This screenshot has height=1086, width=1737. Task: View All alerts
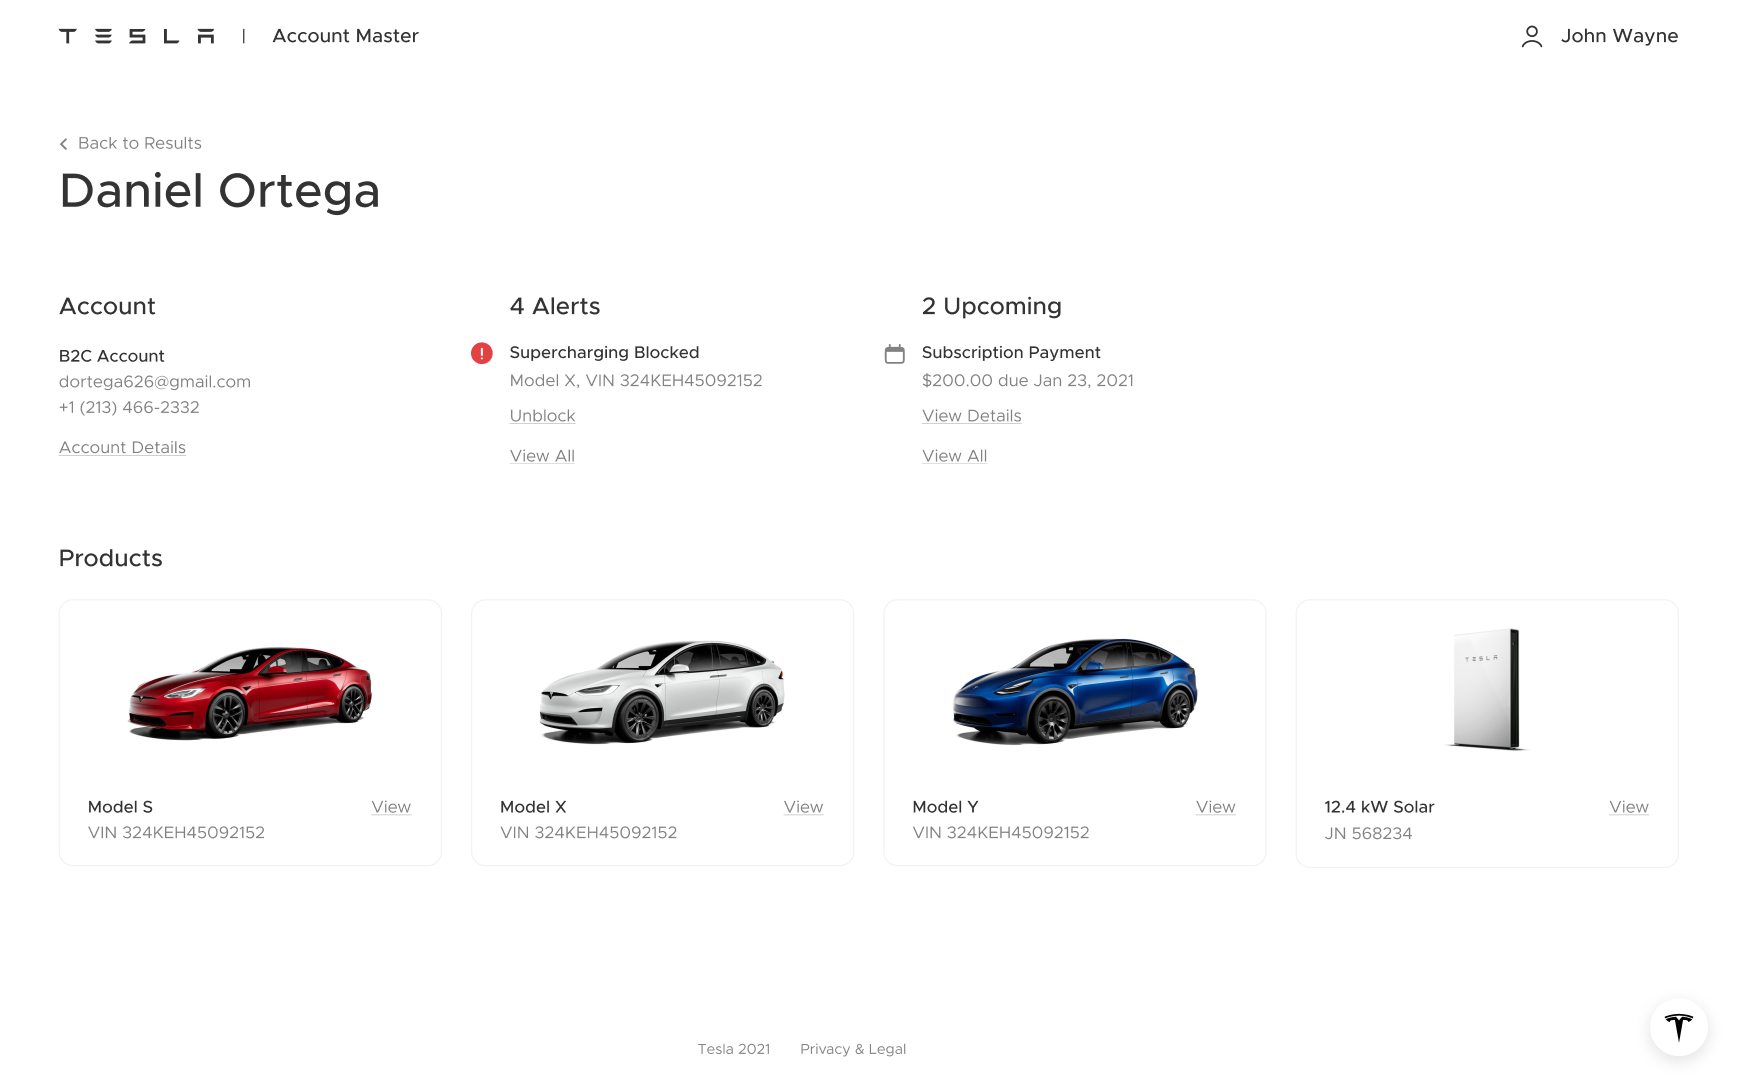point(542,456)
